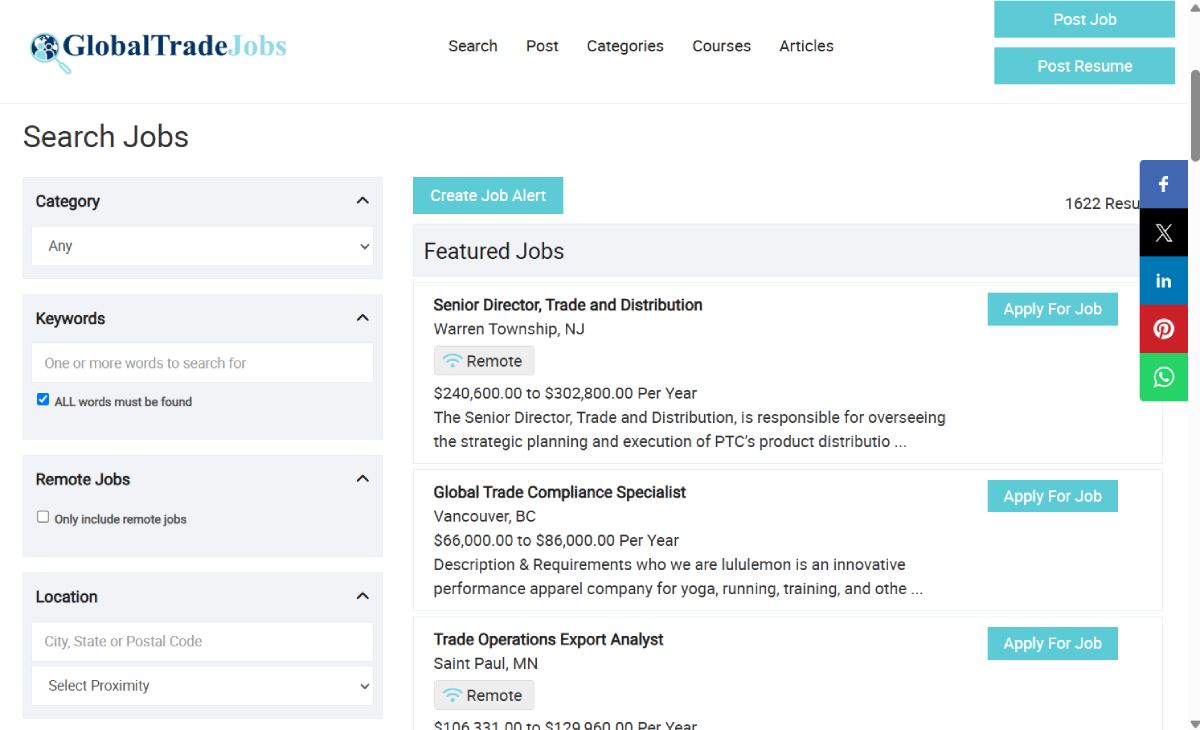Click the GlobalTradeJobs logo
Image resolution: width=1200 pixels, height=730 pixels.
(158, 48)
